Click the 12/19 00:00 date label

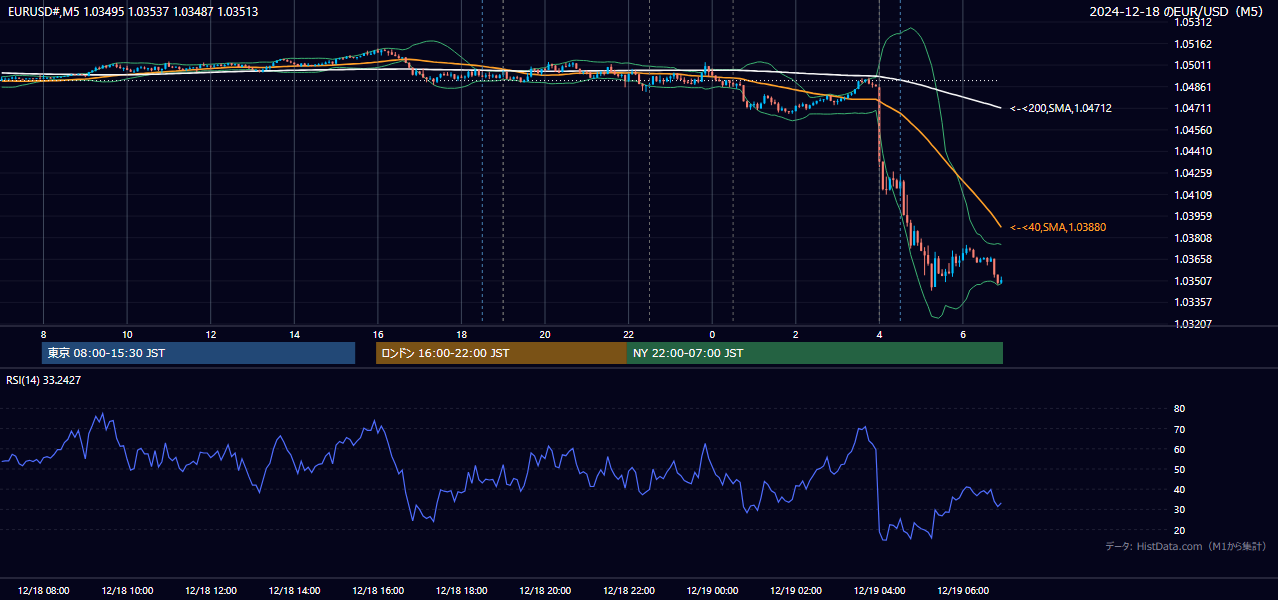point(712,591)
